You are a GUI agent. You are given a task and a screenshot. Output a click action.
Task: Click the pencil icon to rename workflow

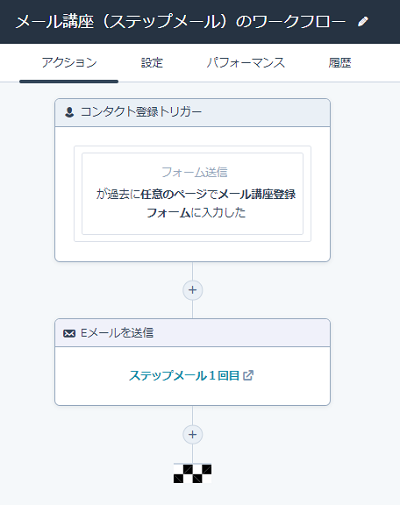point(363,22)
